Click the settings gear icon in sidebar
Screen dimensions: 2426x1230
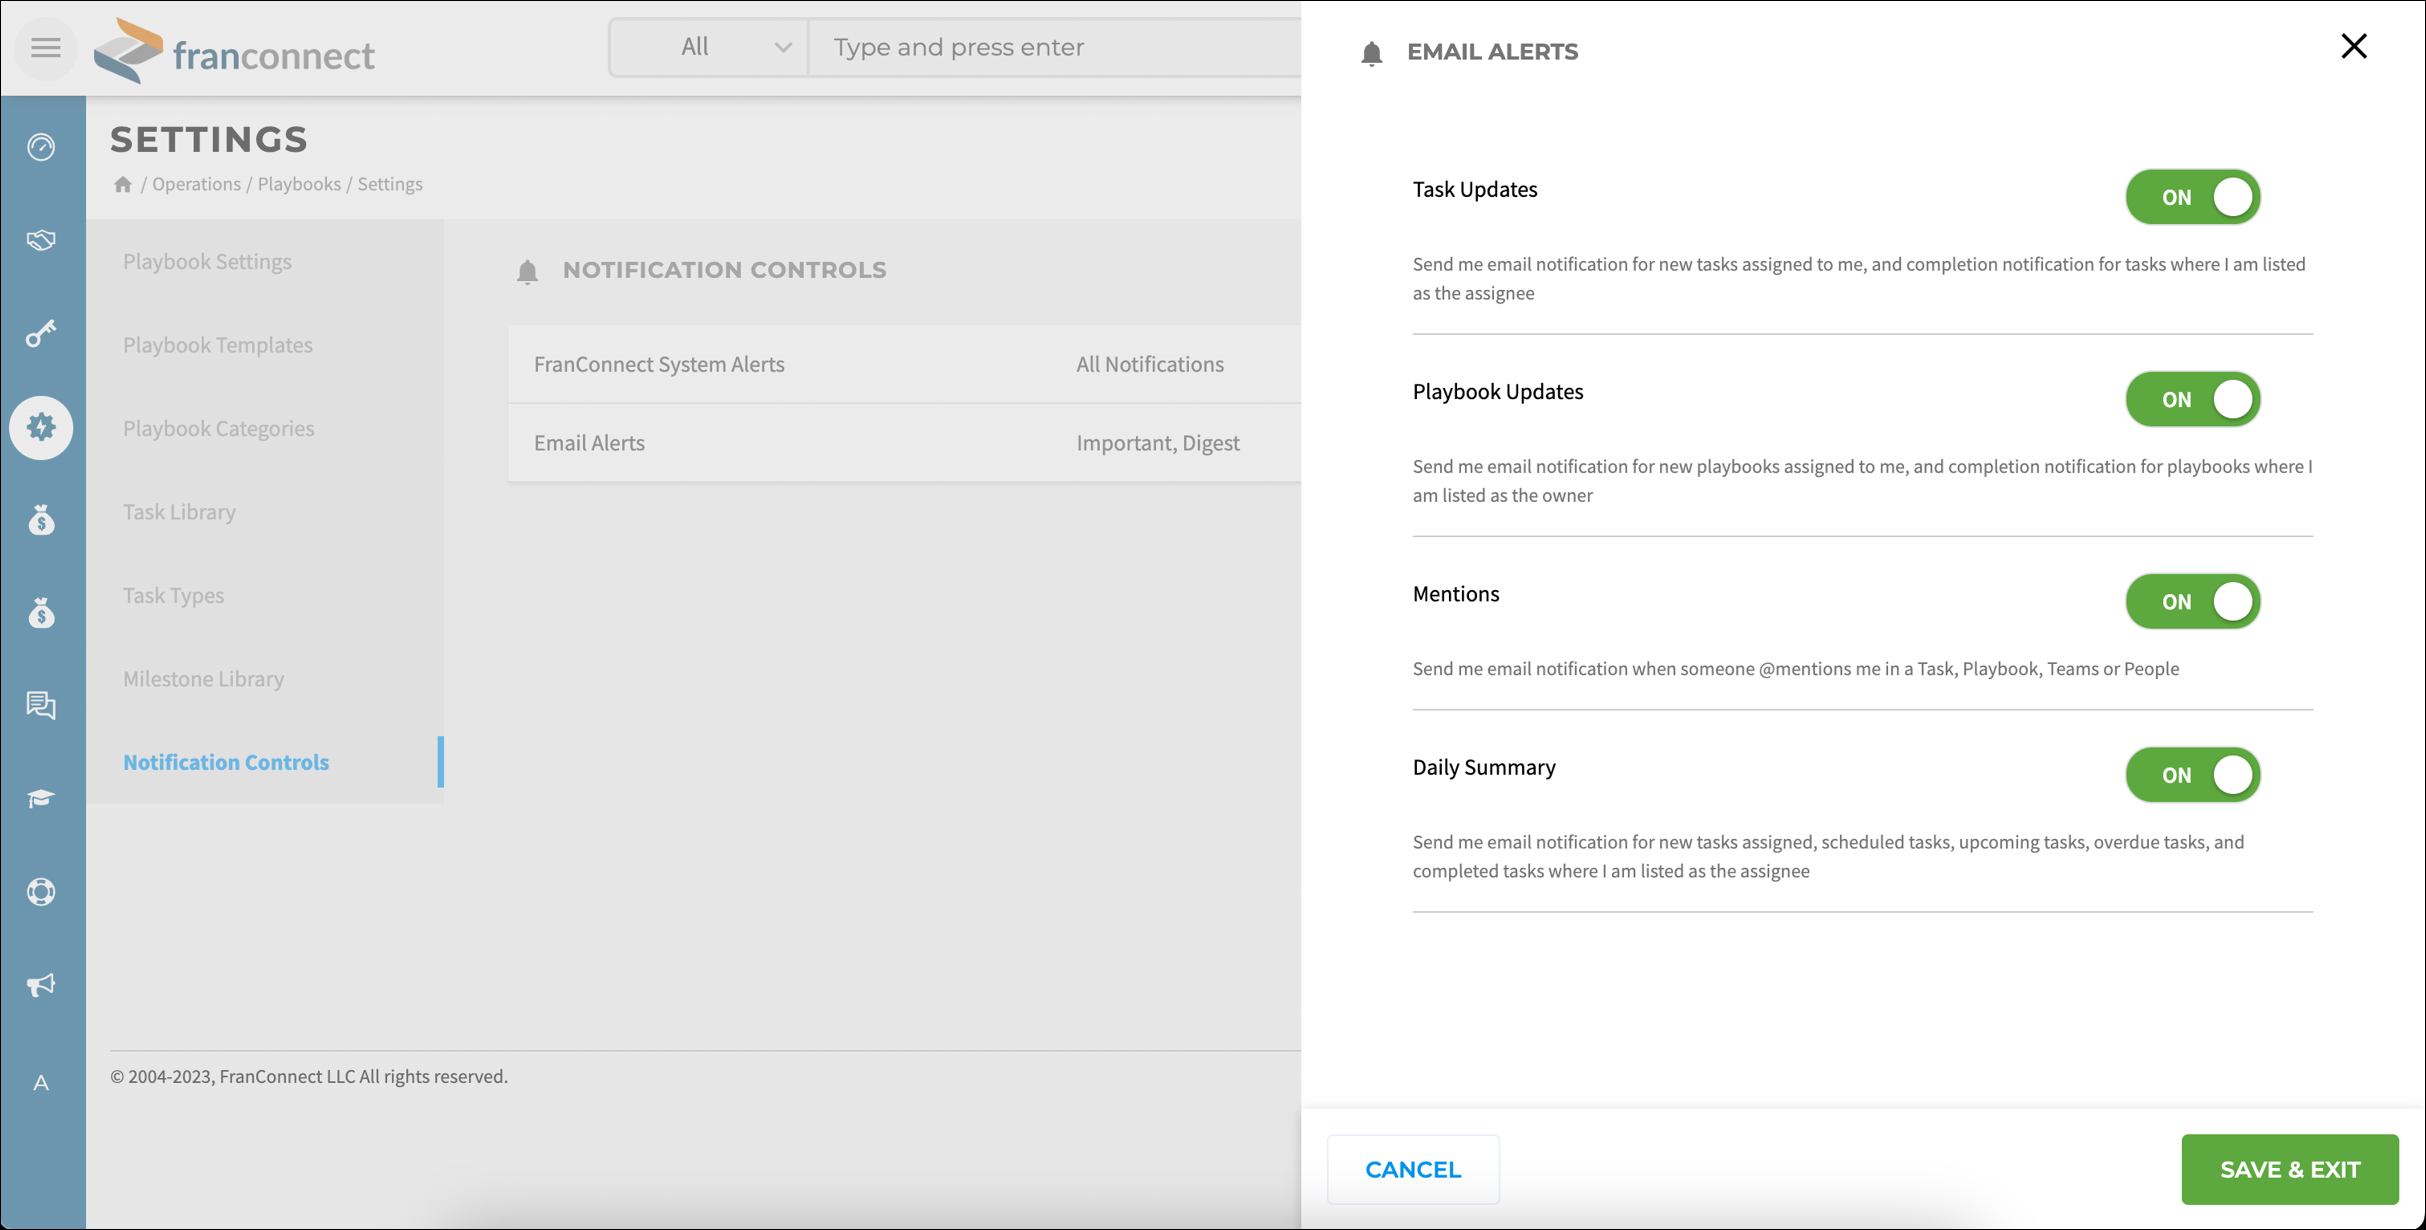(x=41, y=427)
